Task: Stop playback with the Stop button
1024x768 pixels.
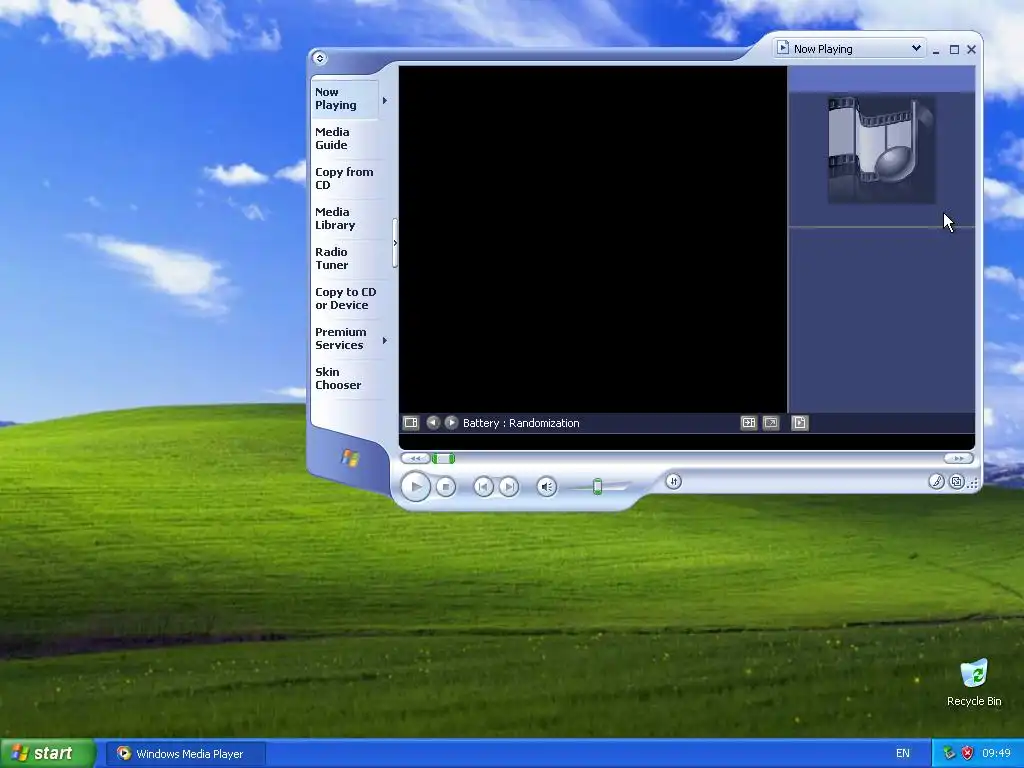Action: click(446, 487)
